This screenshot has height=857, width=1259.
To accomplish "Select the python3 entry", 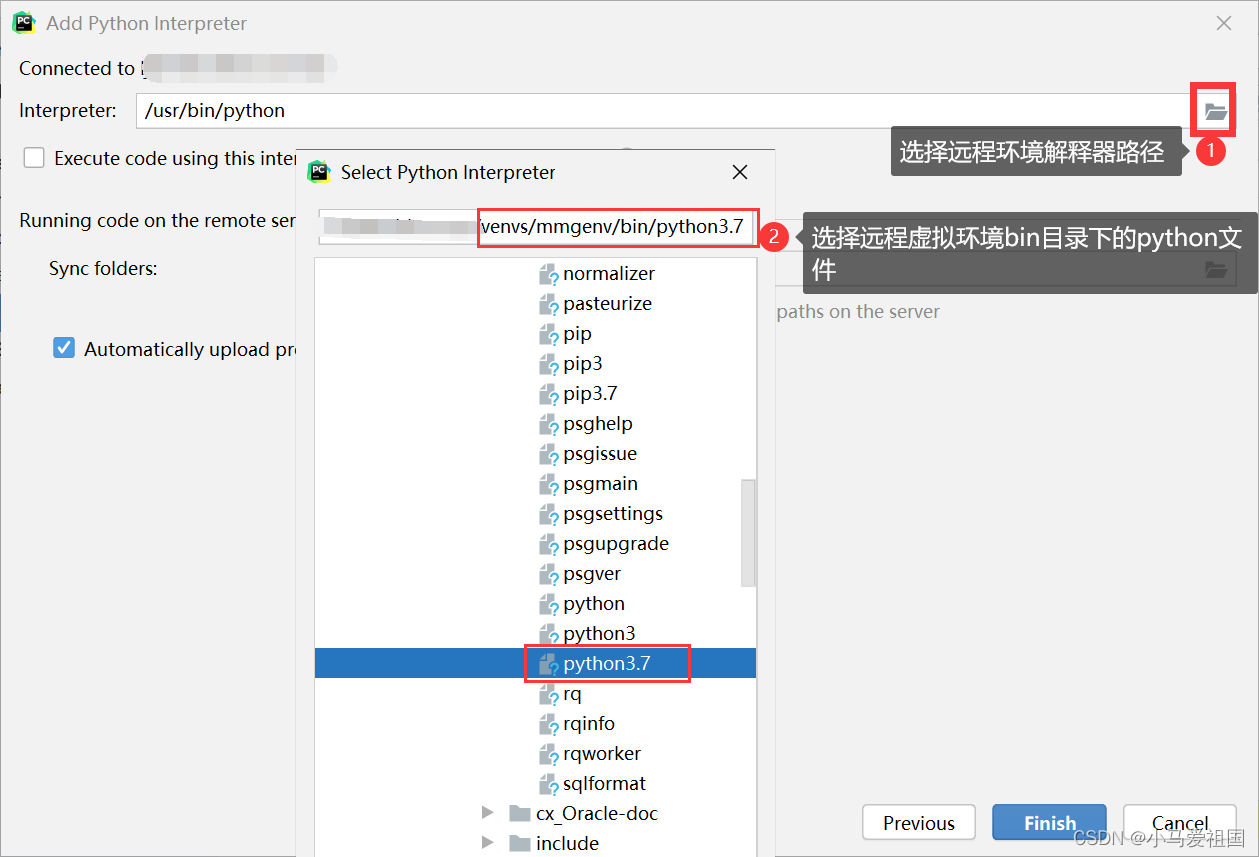I will [x=599, y=634].
